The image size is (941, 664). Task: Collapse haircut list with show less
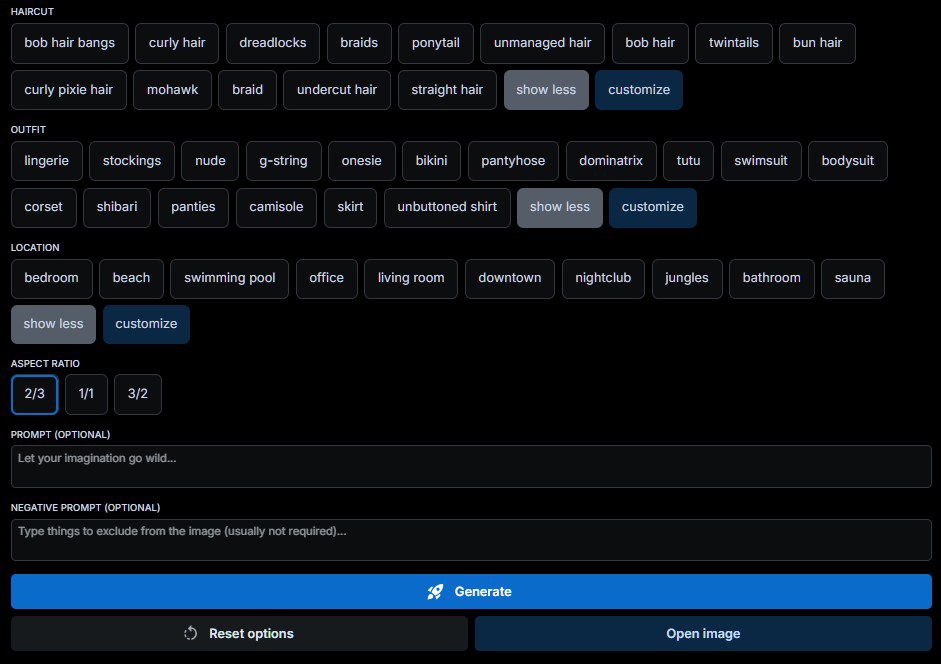pos(546,90)
